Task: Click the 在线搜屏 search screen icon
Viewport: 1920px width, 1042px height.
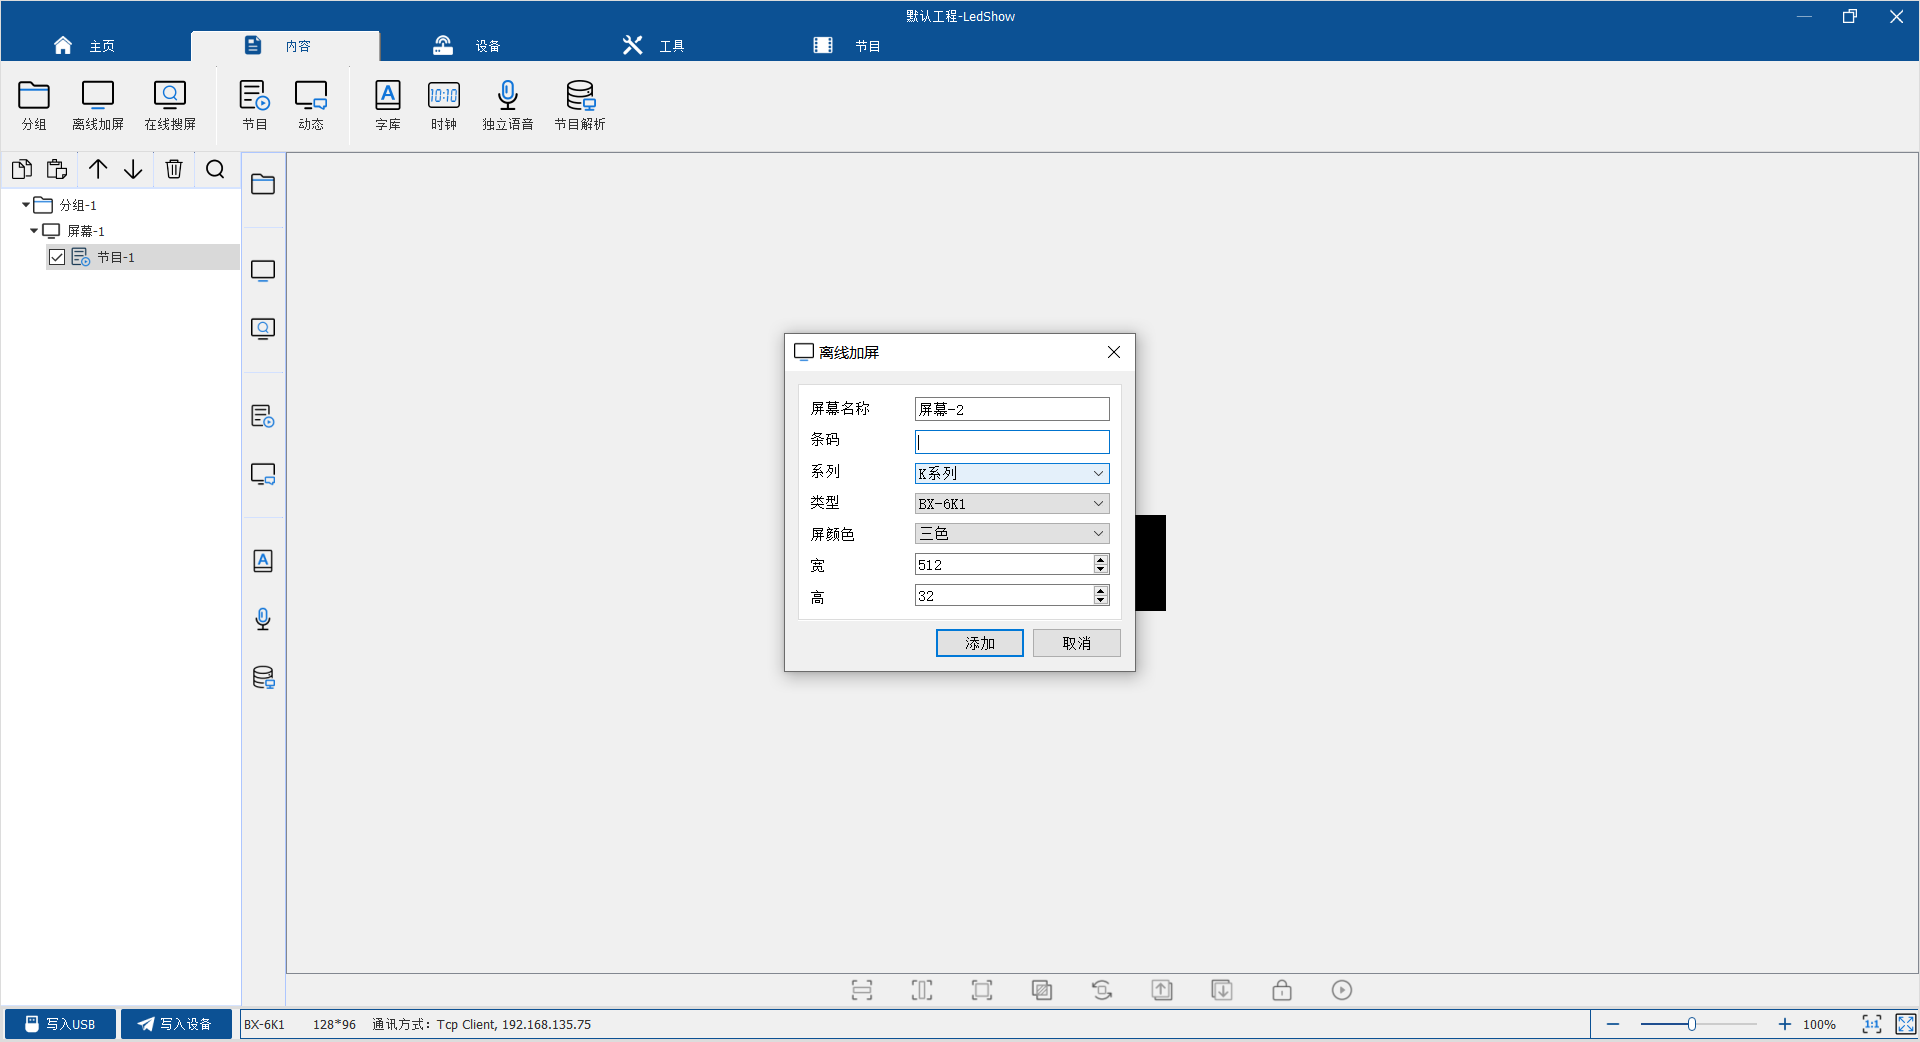Action: 170,105
